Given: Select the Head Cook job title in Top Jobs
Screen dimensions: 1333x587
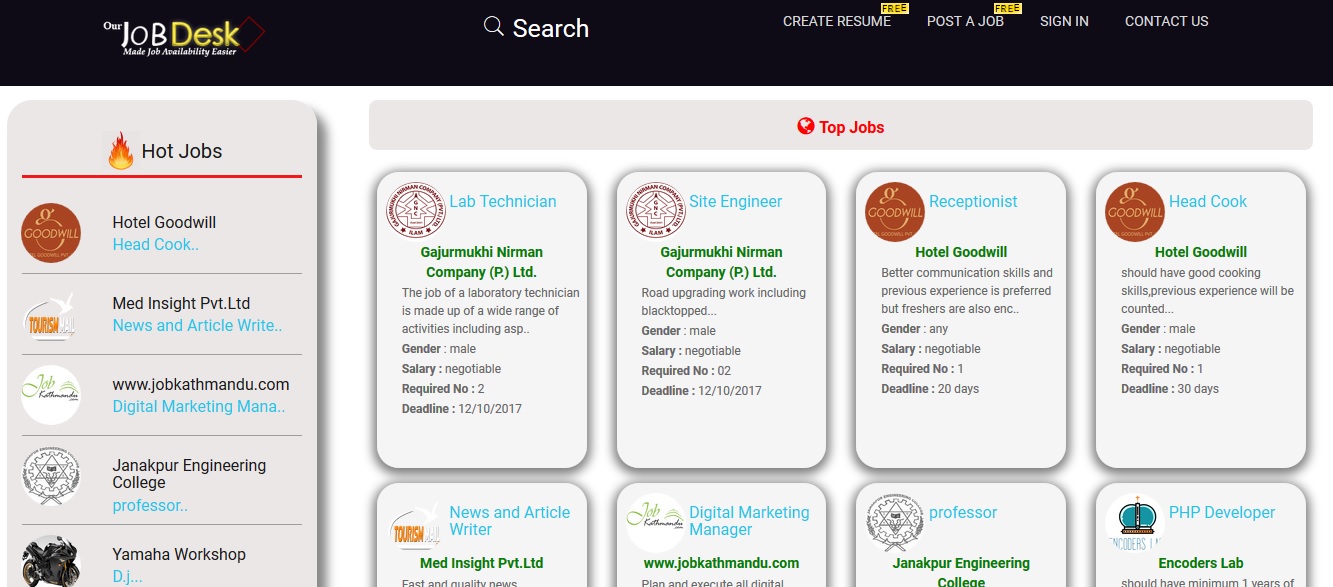Looking at the screenshot, I should coord(1207,201).
